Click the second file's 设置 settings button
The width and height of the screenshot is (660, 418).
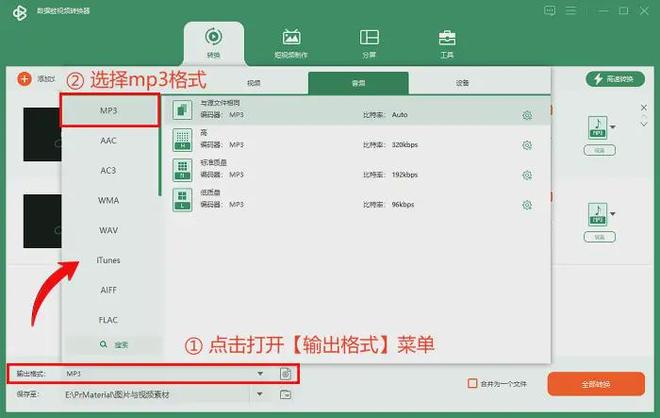coord(599,237)
